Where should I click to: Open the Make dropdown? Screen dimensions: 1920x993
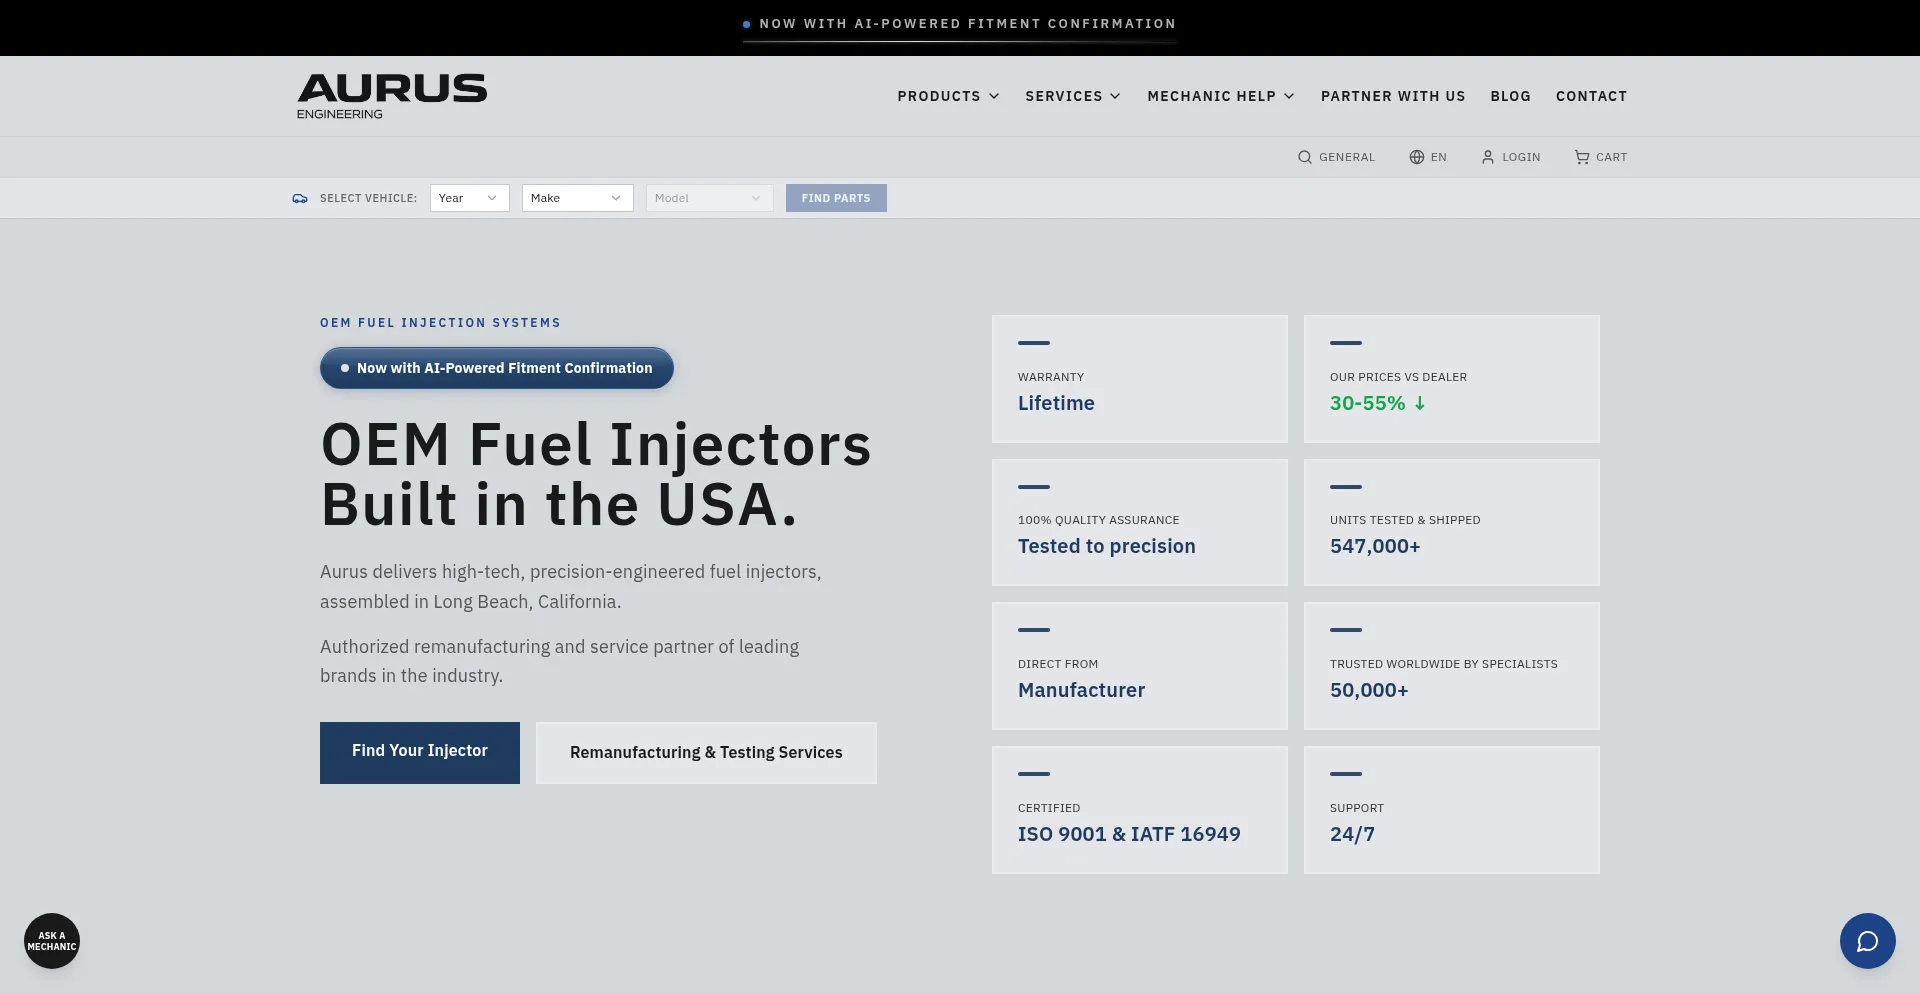(x=578, y=198)
